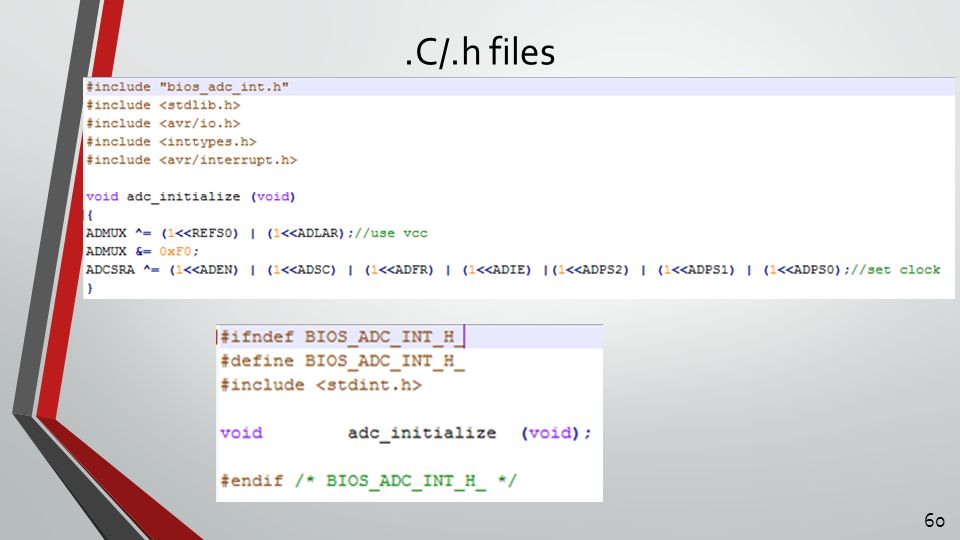Click the line #include <inttypes.h>
This screenshot has width=960, height=540.
(171, 142)
